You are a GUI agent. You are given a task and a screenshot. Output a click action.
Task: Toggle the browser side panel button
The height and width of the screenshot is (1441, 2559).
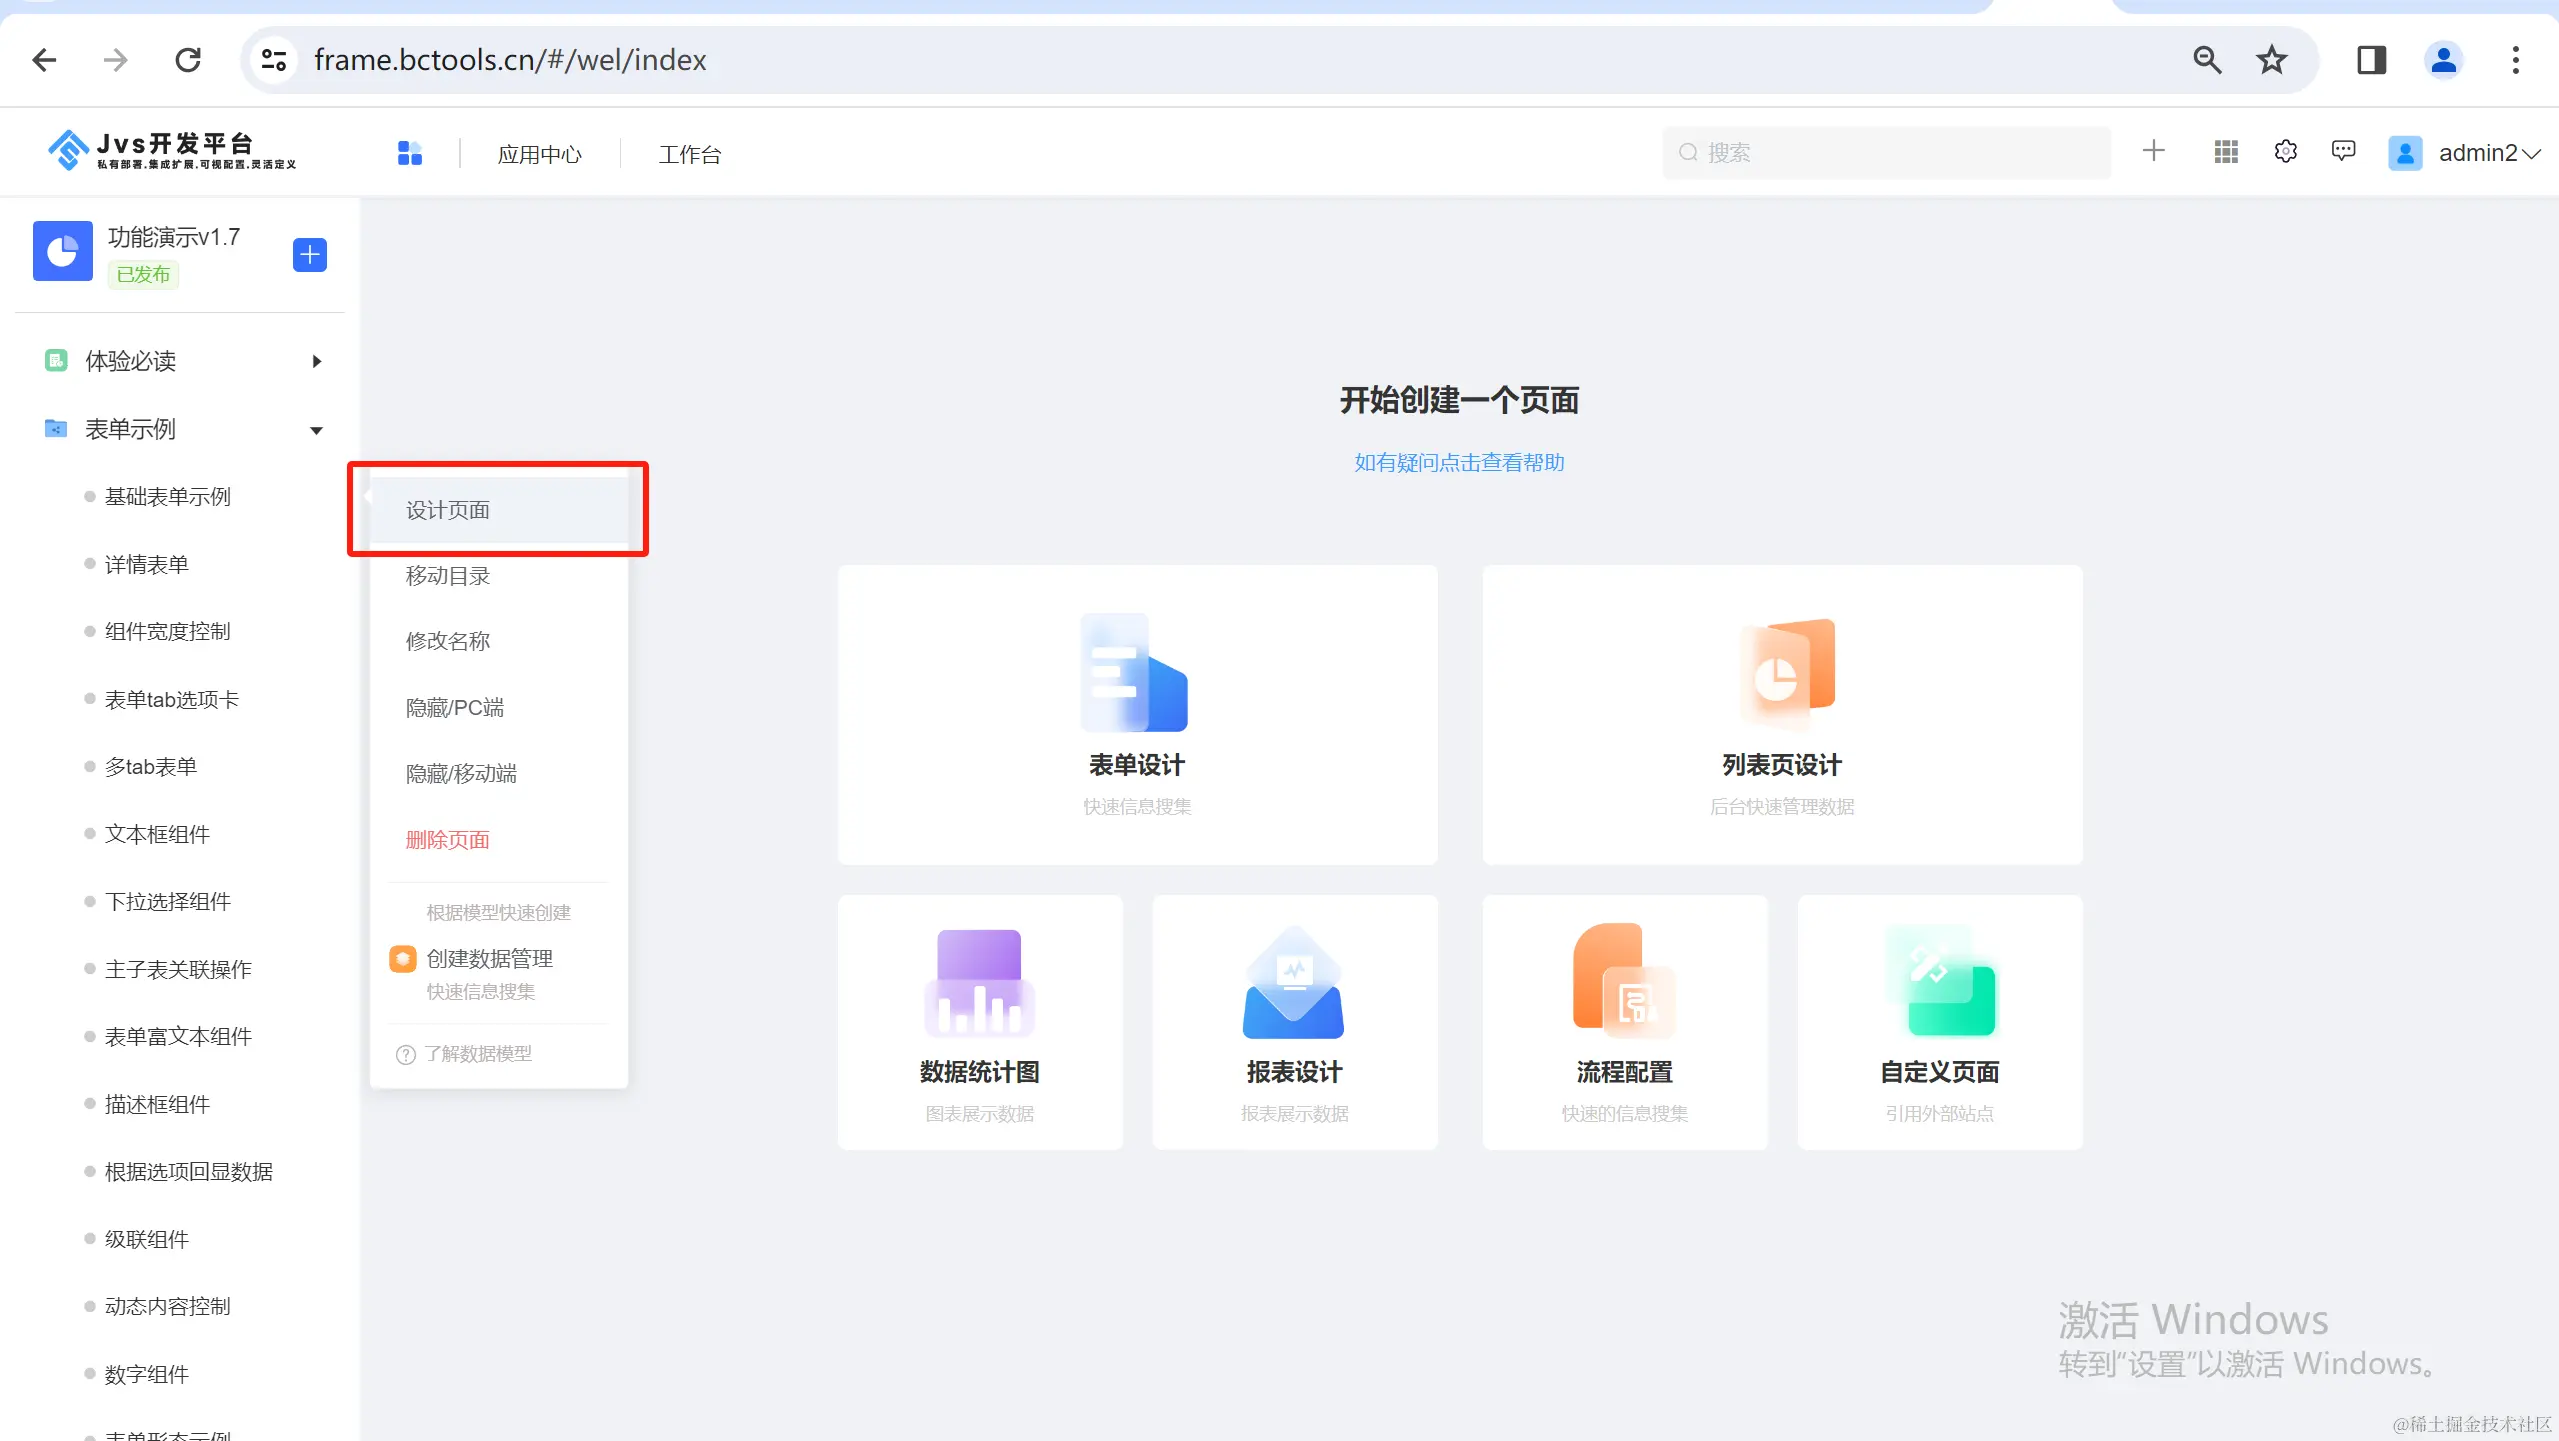(x=2371, y=60)
